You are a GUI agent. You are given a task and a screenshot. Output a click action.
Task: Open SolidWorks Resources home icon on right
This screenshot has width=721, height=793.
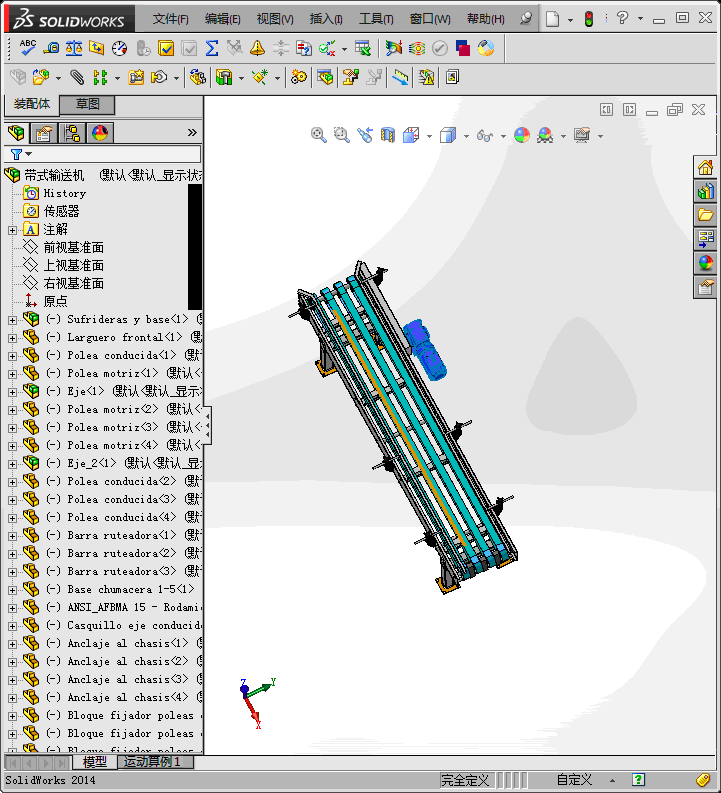[x=705, y=167]
